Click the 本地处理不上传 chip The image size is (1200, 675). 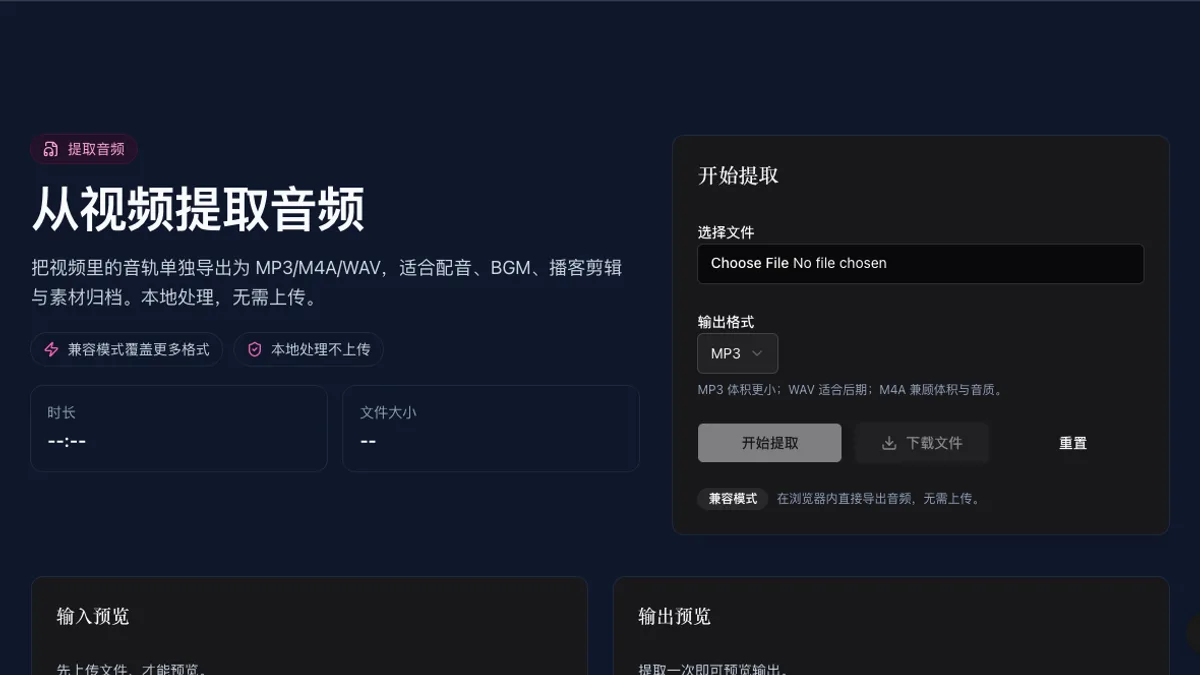click(309, 350)
